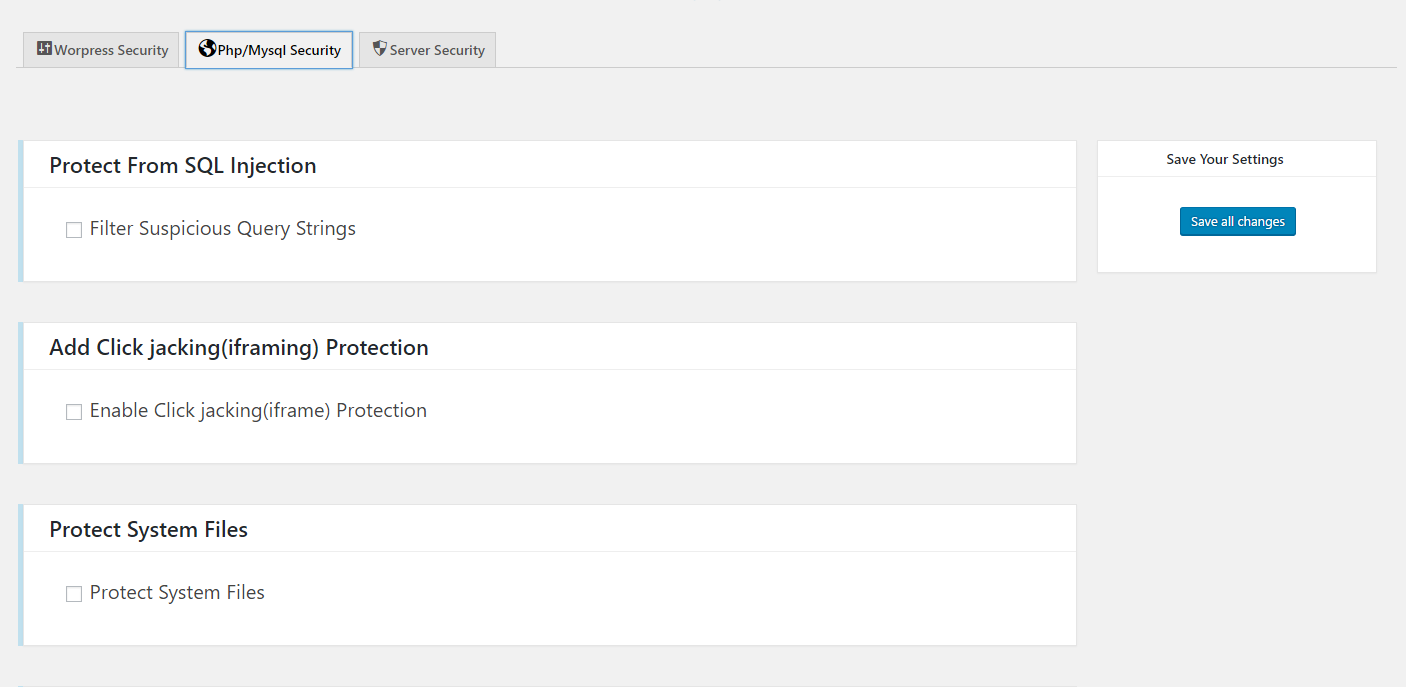Screen dimensions: 1406x687
Task: Click the Protect System Files checkbox label text
Action: (x=177, y=593)
